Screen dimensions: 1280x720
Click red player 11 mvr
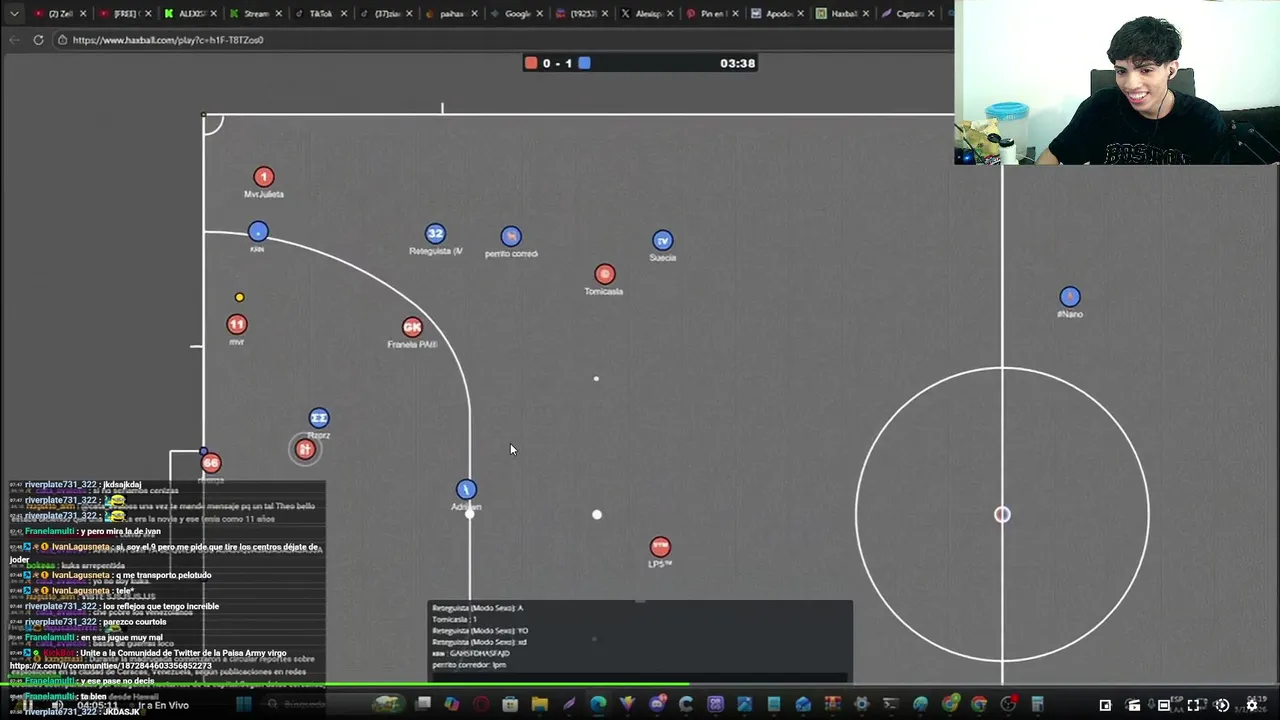click(x=237, y=324)
